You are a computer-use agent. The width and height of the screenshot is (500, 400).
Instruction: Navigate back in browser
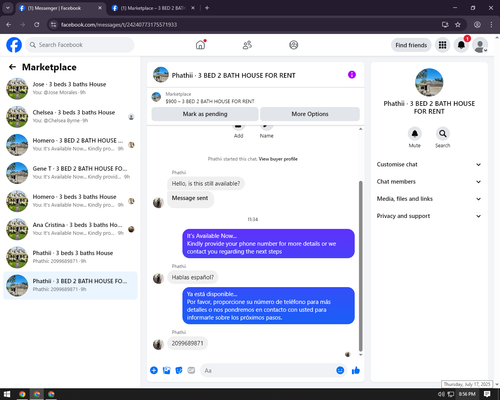coord(9,25)
